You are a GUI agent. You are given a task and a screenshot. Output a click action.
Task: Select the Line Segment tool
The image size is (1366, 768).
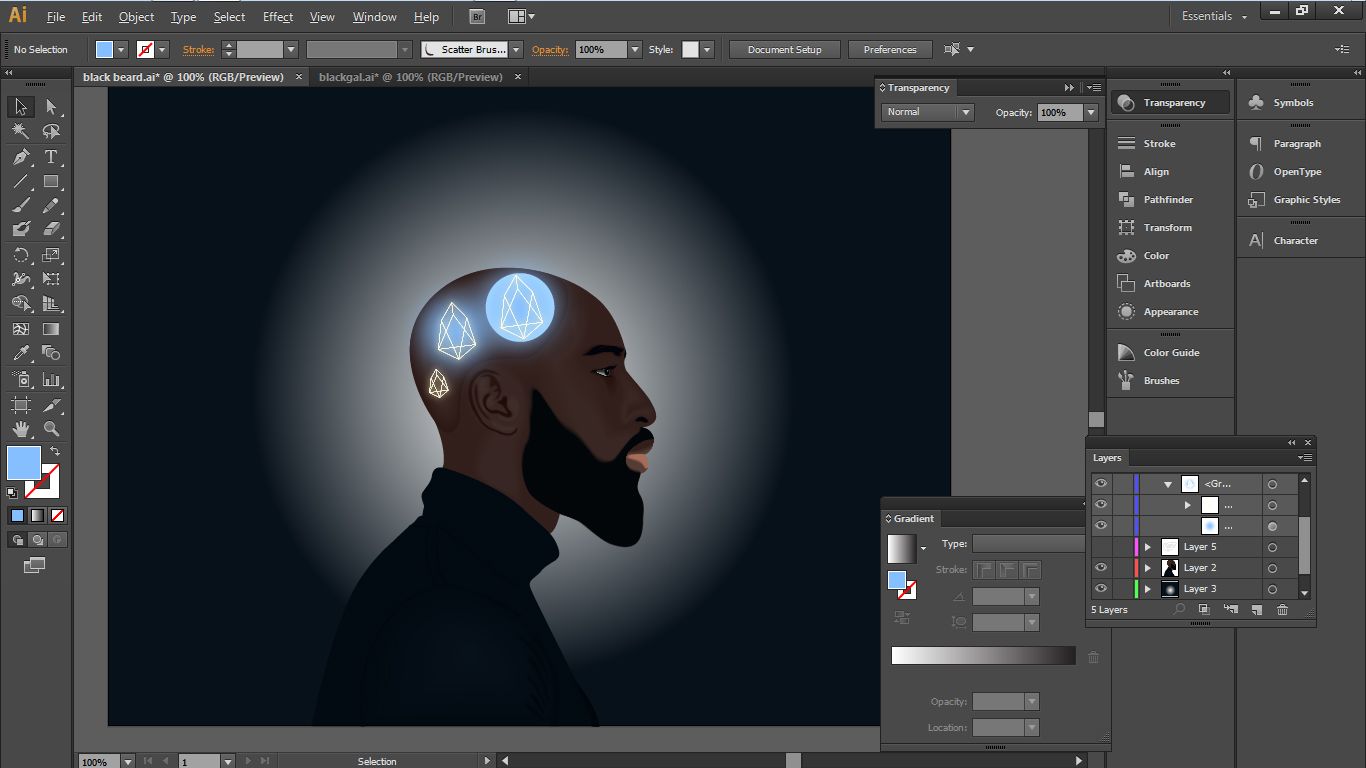21,181
